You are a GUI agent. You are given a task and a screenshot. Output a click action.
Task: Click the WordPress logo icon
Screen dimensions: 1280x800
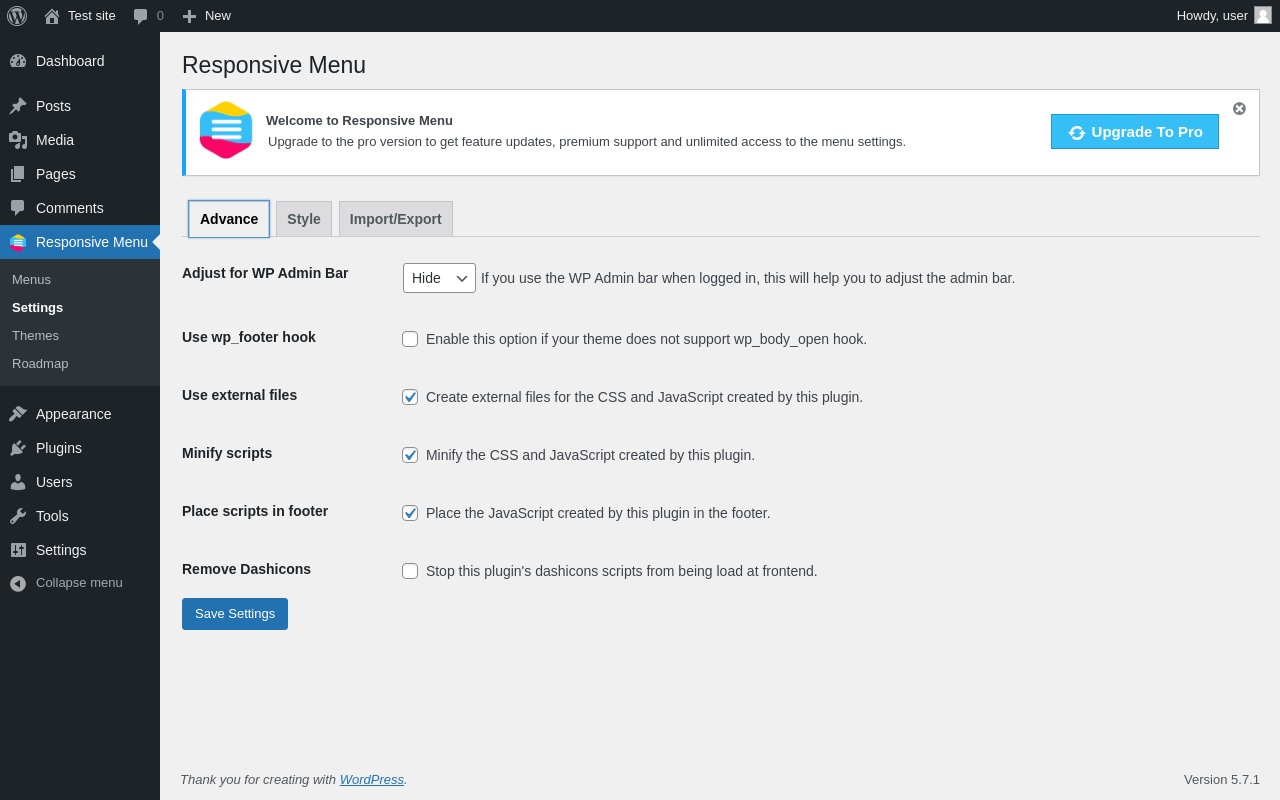coord(17,16)
